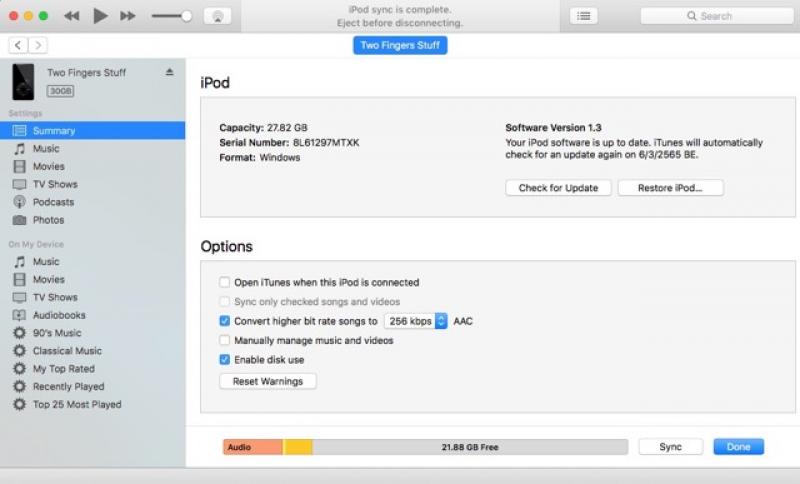Select Top 25 Most Played playlist

pos(77,404)
